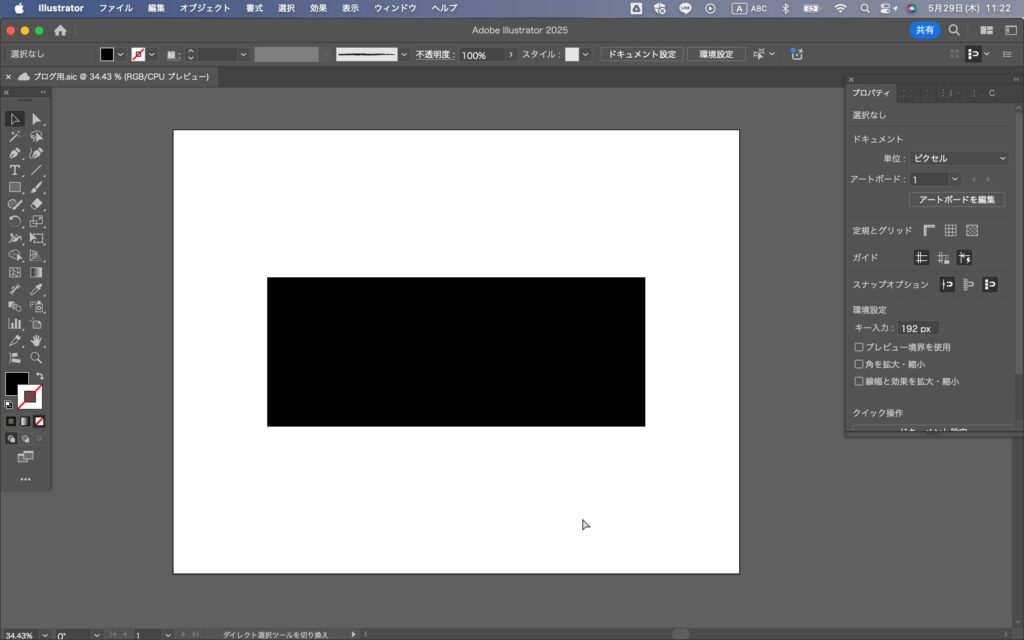Screen dimensions: 1024x640
Task: Select the Free Transform tool
Action: 37,238
